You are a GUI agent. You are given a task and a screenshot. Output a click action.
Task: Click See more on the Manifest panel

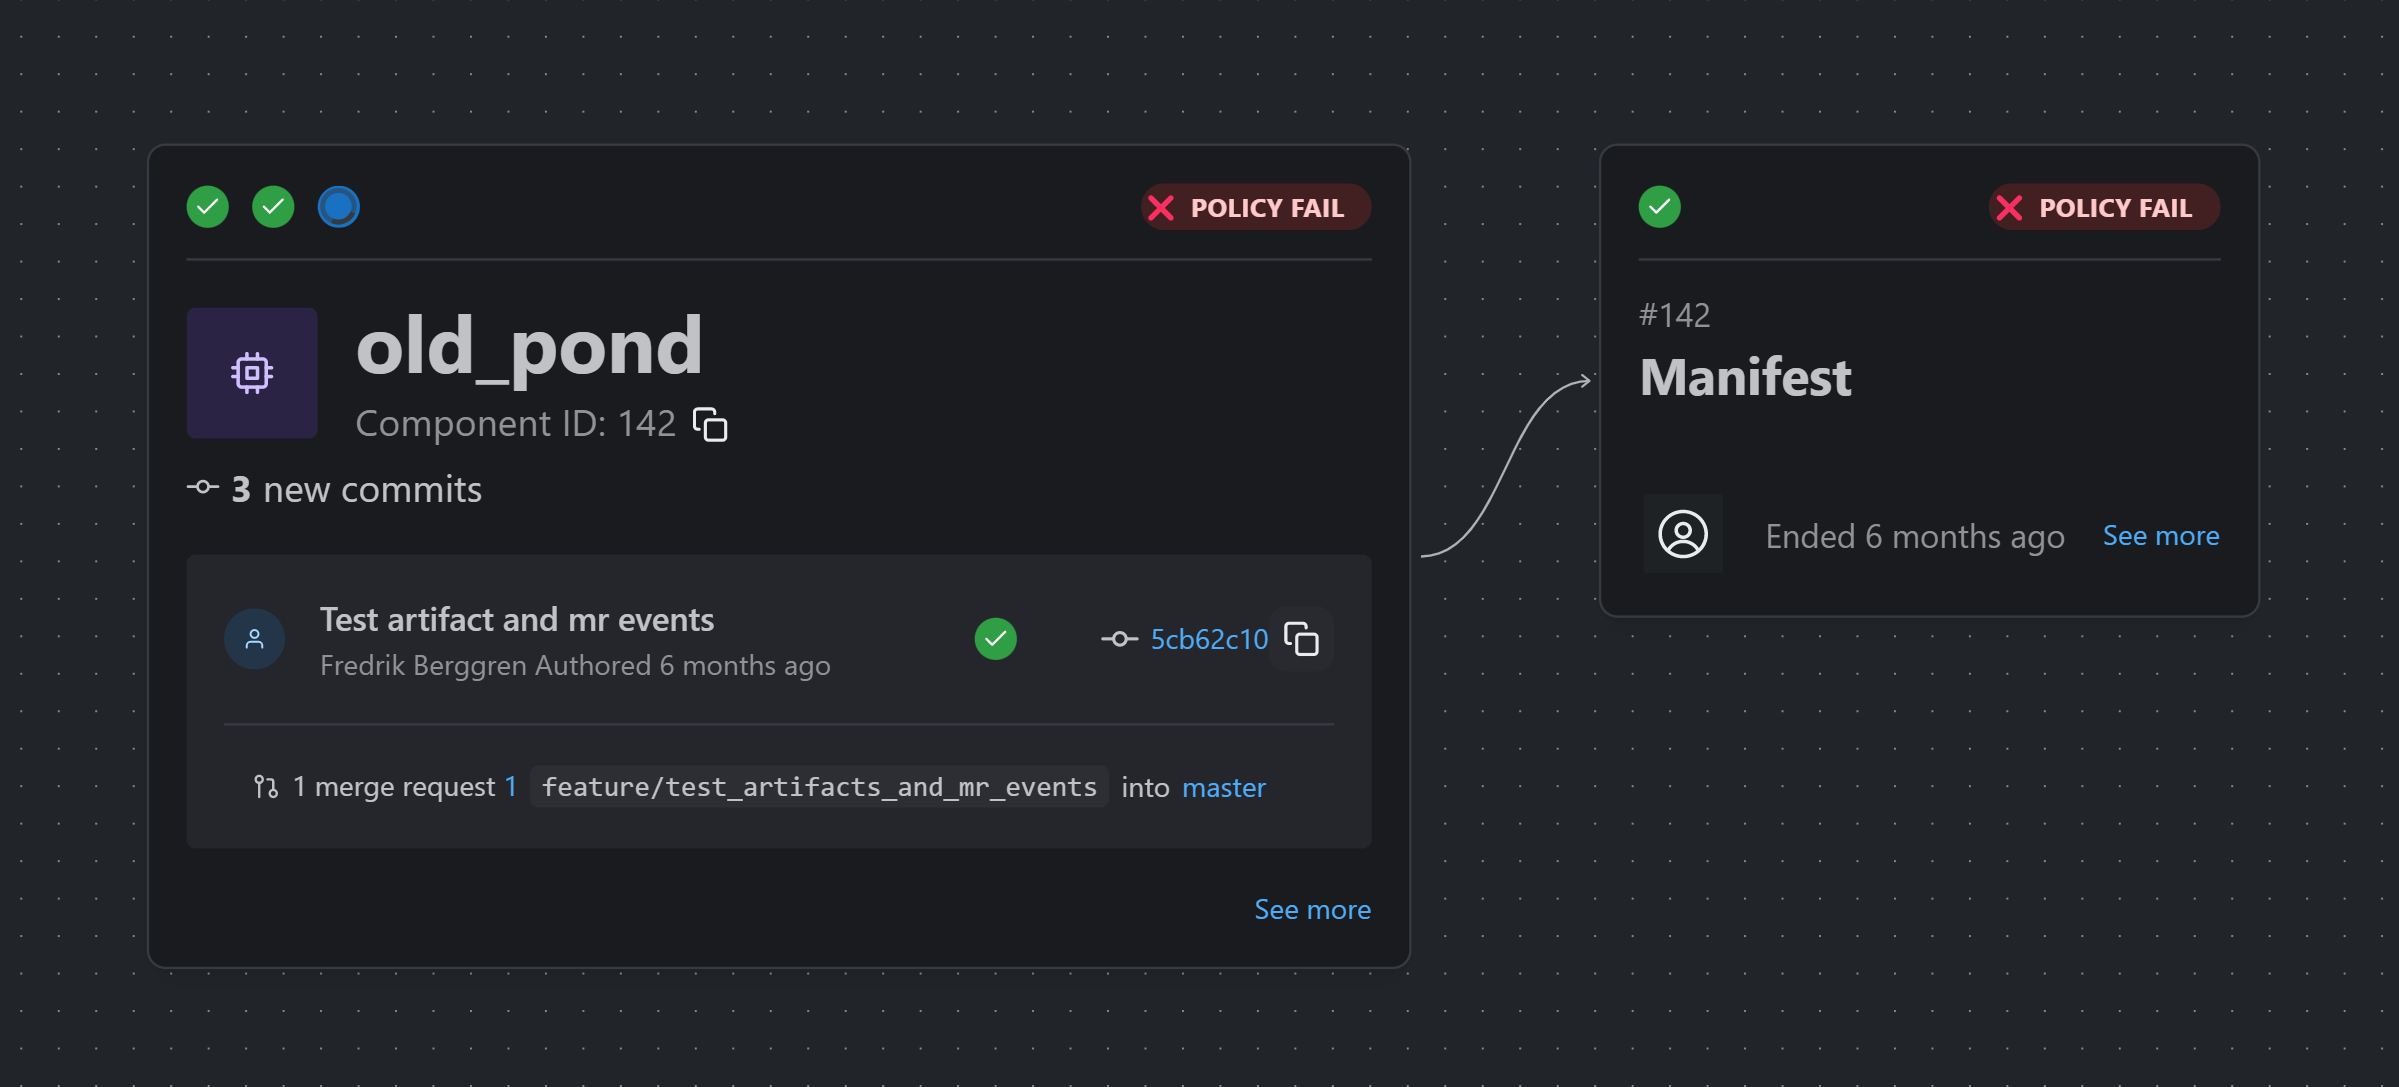pyautogui.click(x=2162, y=534)
